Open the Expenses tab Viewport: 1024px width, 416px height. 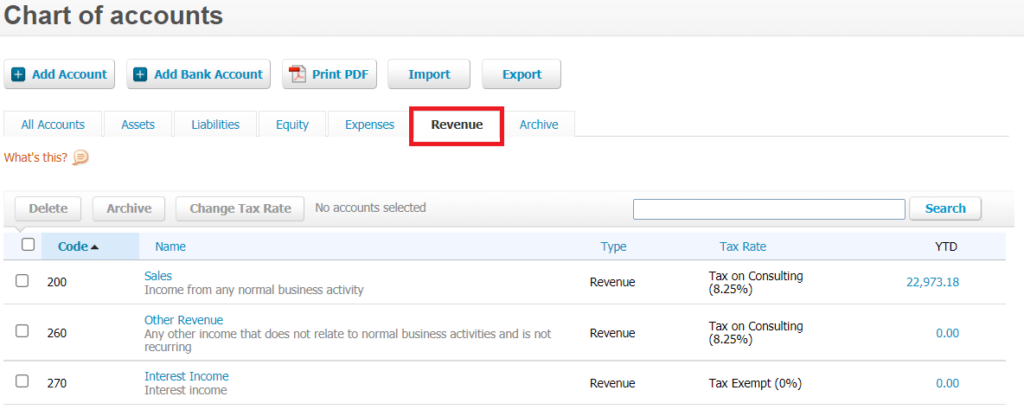click(x=369, y=125)
